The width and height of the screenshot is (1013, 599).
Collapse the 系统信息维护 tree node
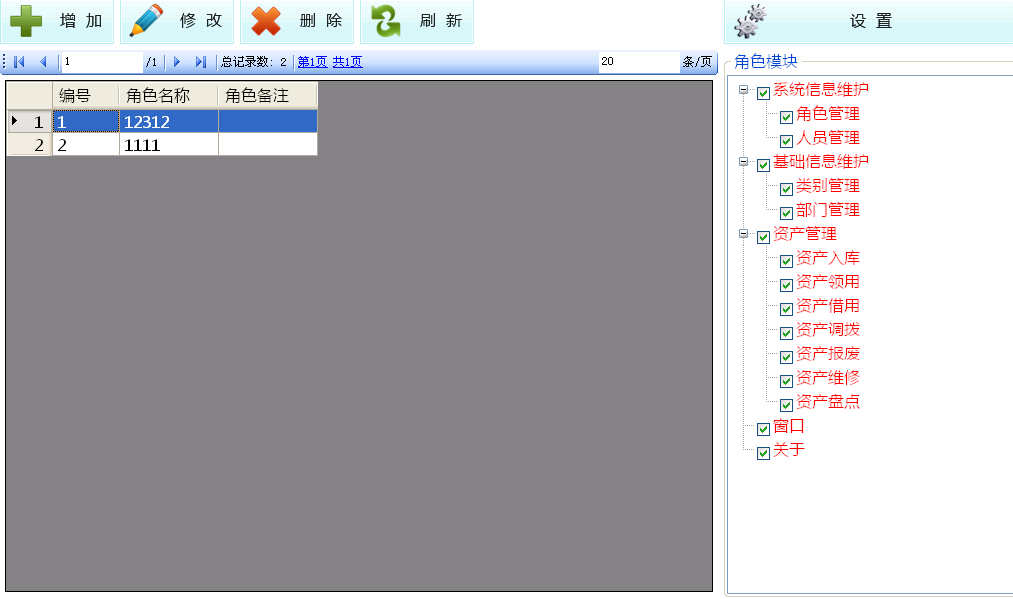pyautogui.click(x=743, y=90)
